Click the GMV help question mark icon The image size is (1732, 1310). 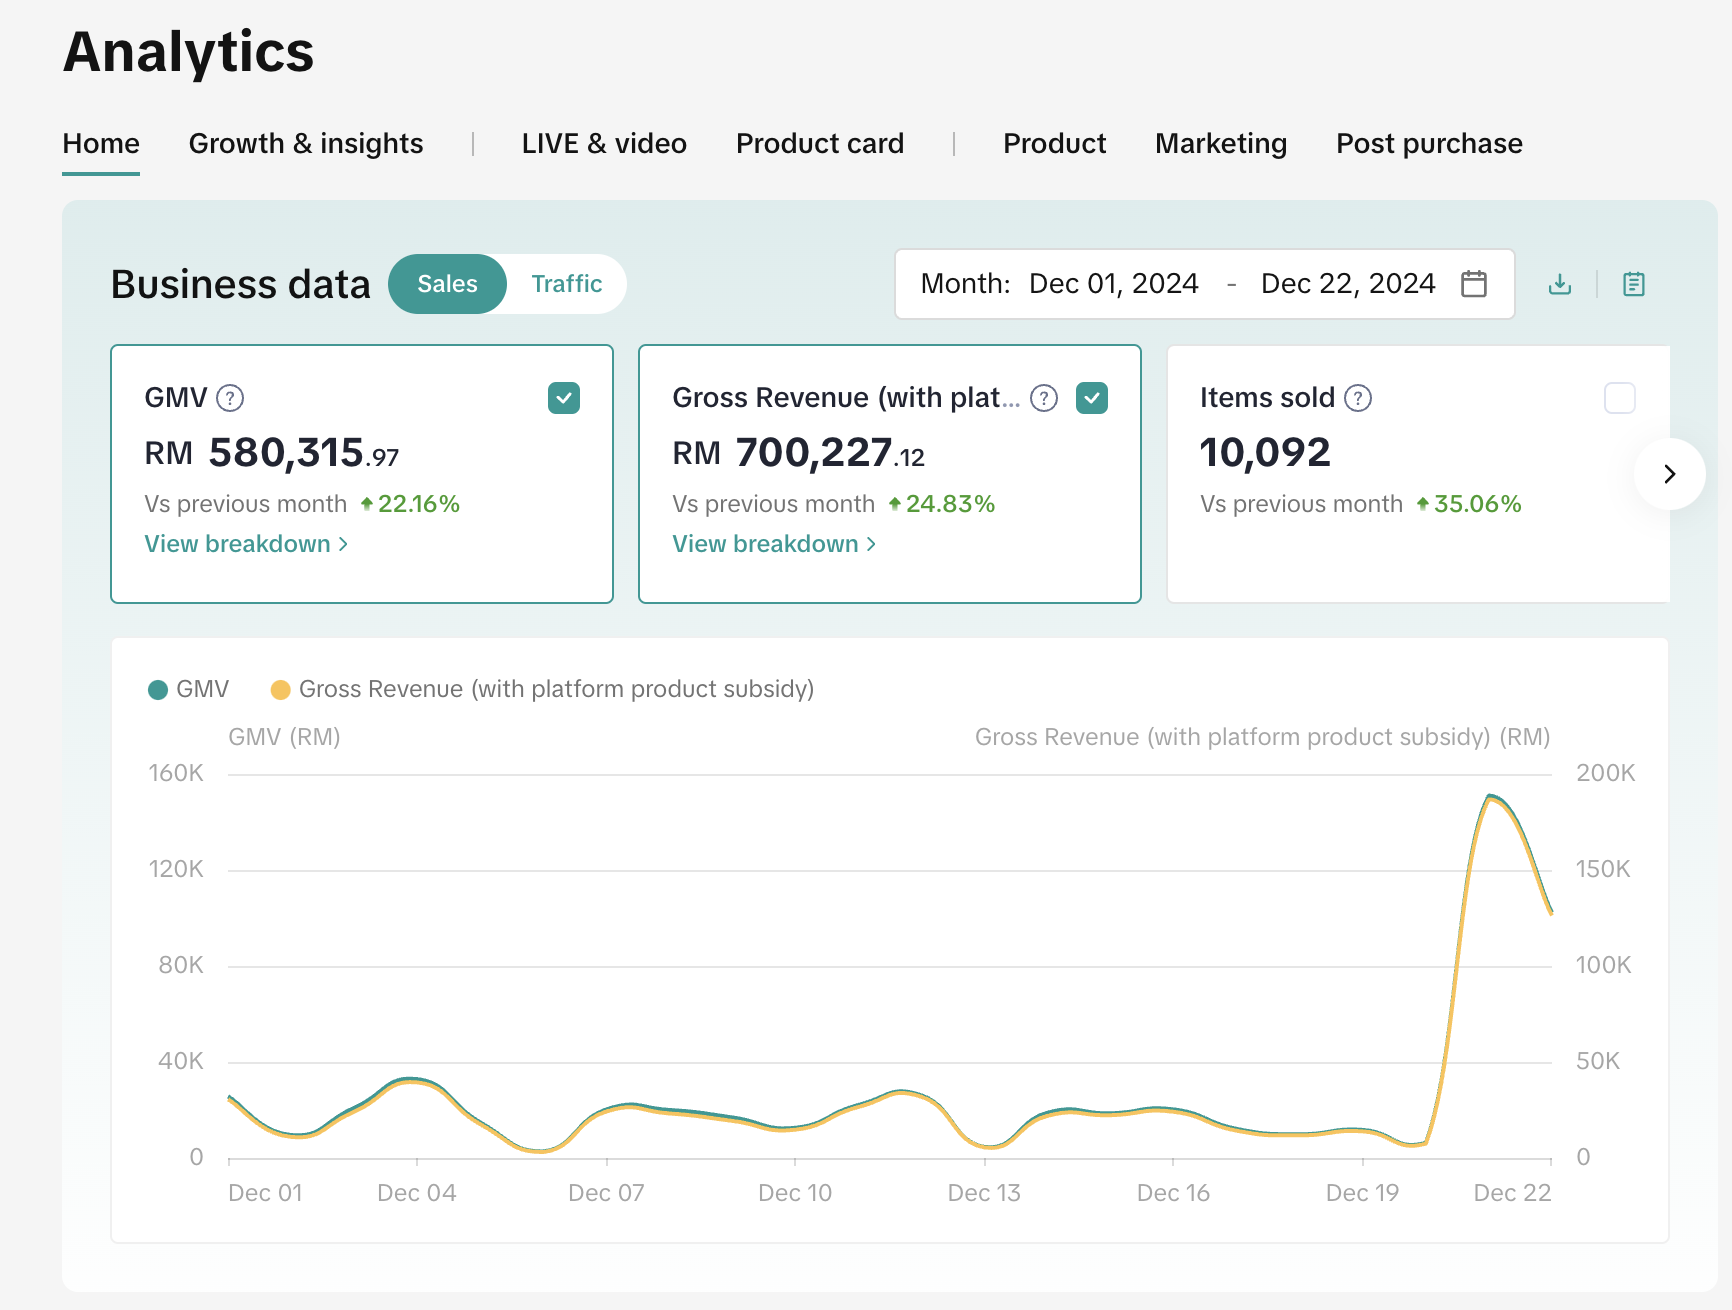[230, 398]
